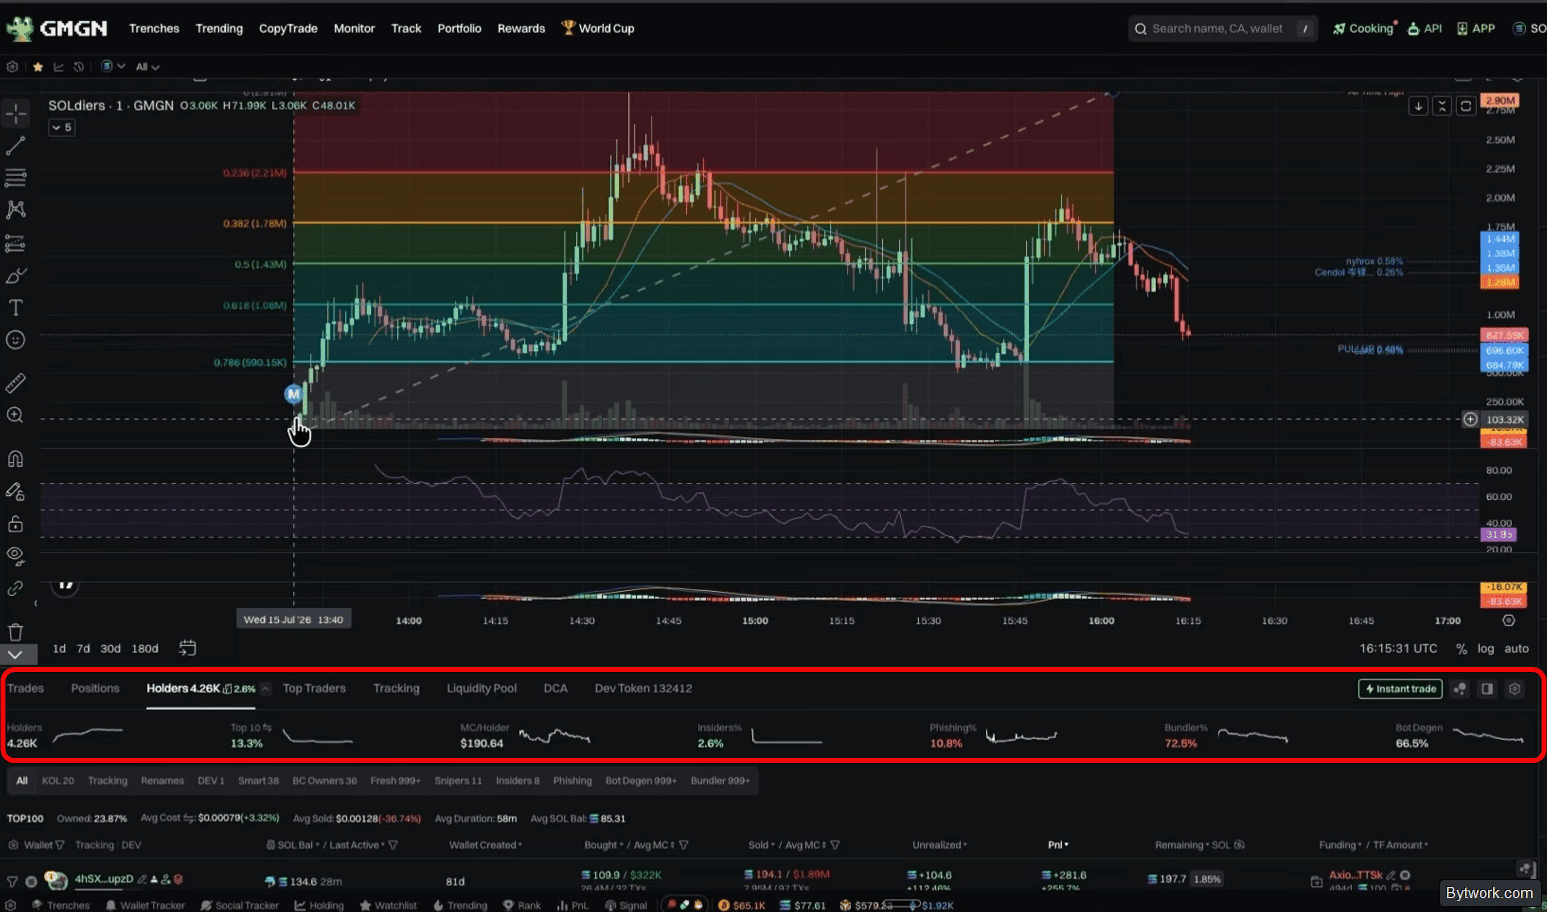Image resolution: width=1547 pixels, height=912 pixels.
Task: Open the CopyTrade page
Action: [288, 28]
